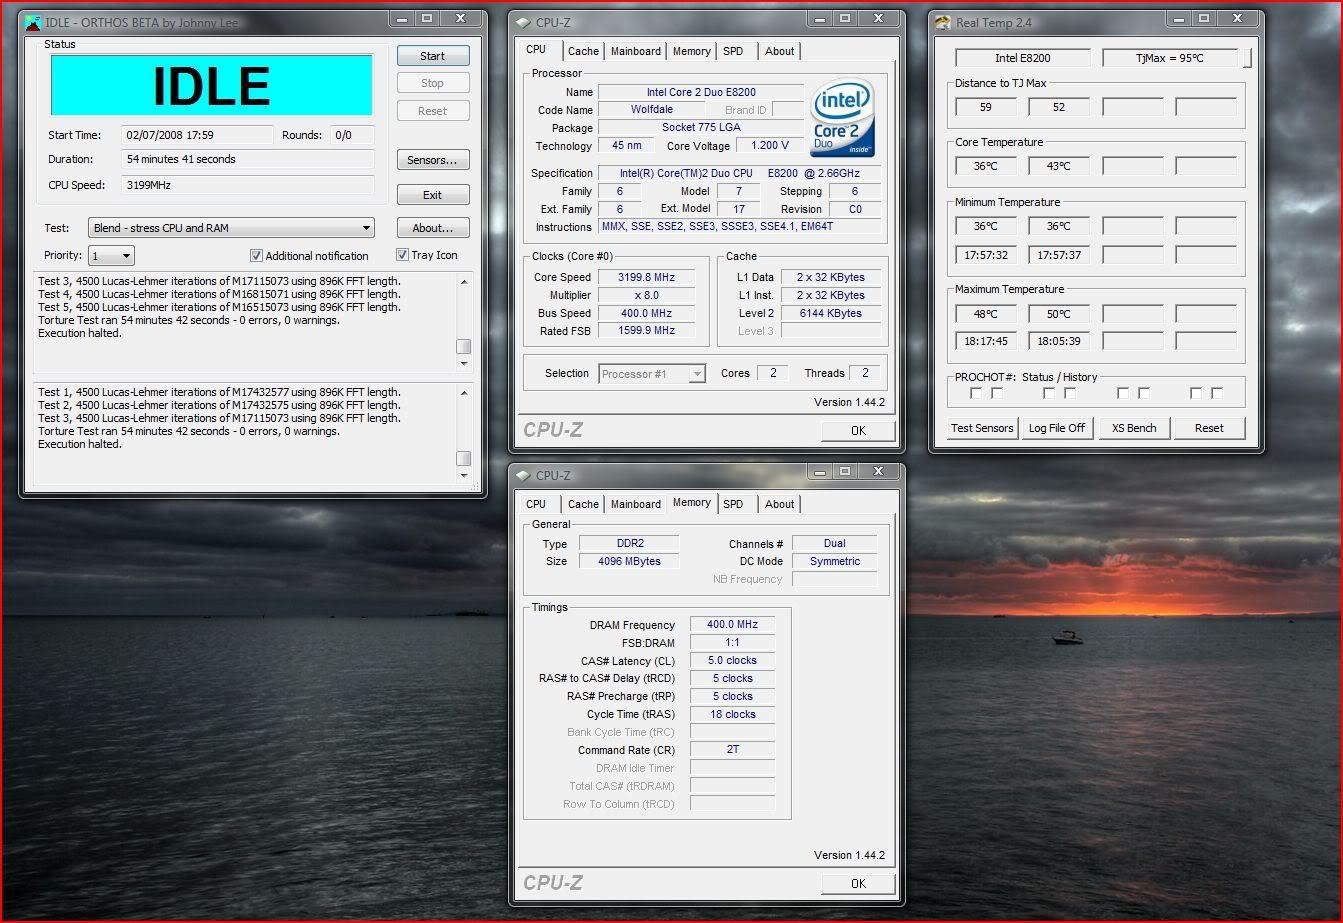The width and height of the screenshot is (1343, 923).
Task: Click the Intel Core 2 Duo logo
Action: [x=843, y=118]
